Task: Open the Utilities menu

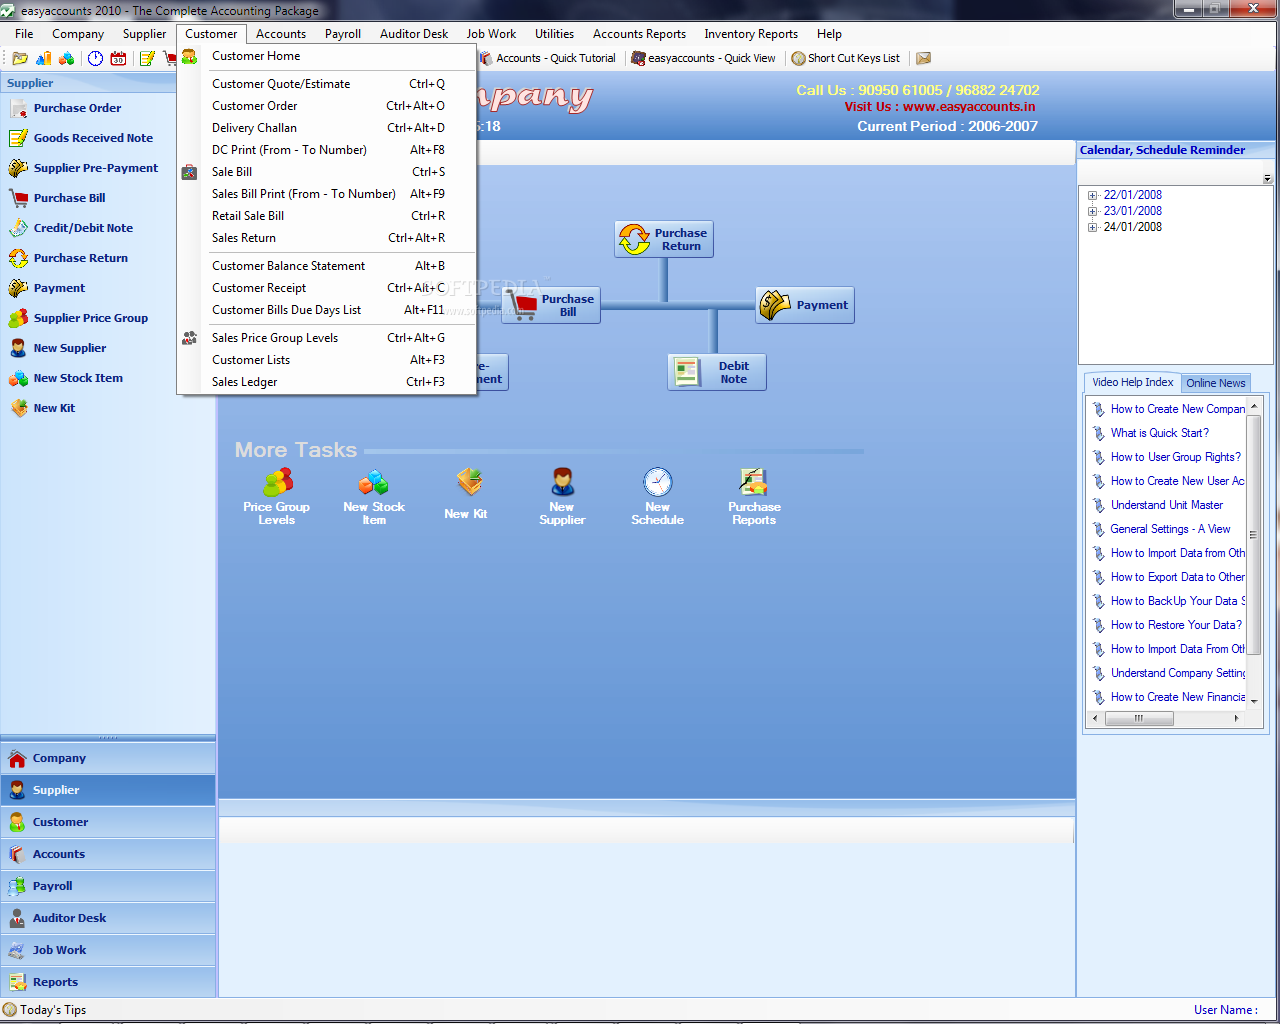Action: coord(554,34)
